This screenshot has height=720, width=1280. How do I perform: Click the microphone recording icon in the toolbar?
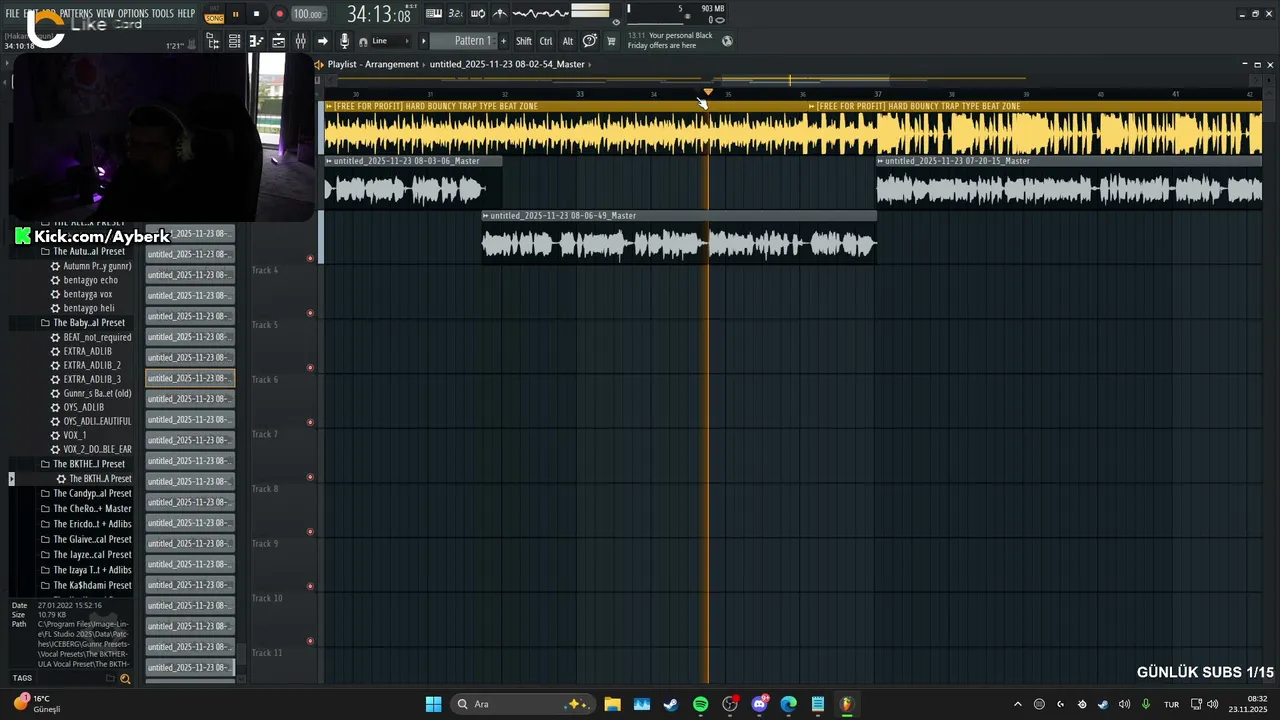coord(344,41)
